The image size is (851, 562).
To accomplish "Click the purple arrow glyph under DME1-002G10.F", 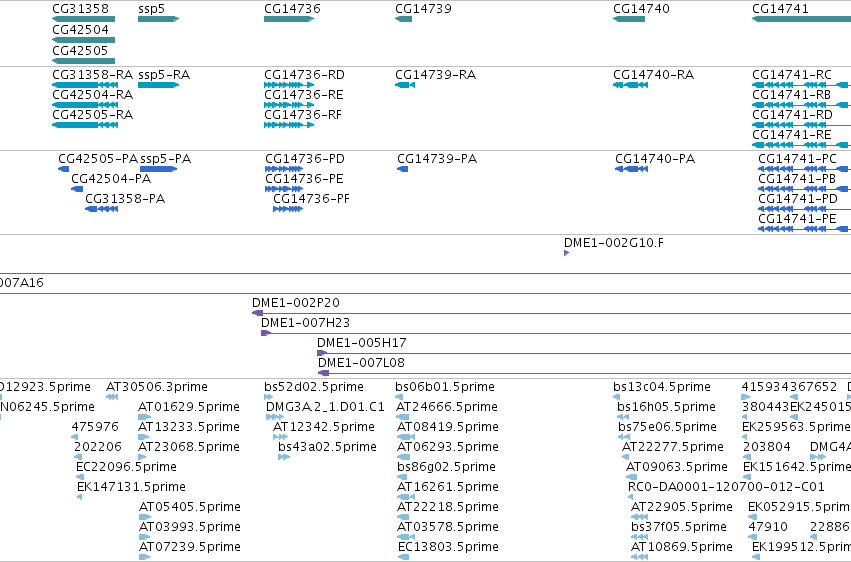I will pyautogui.click(x=566, y=253).
